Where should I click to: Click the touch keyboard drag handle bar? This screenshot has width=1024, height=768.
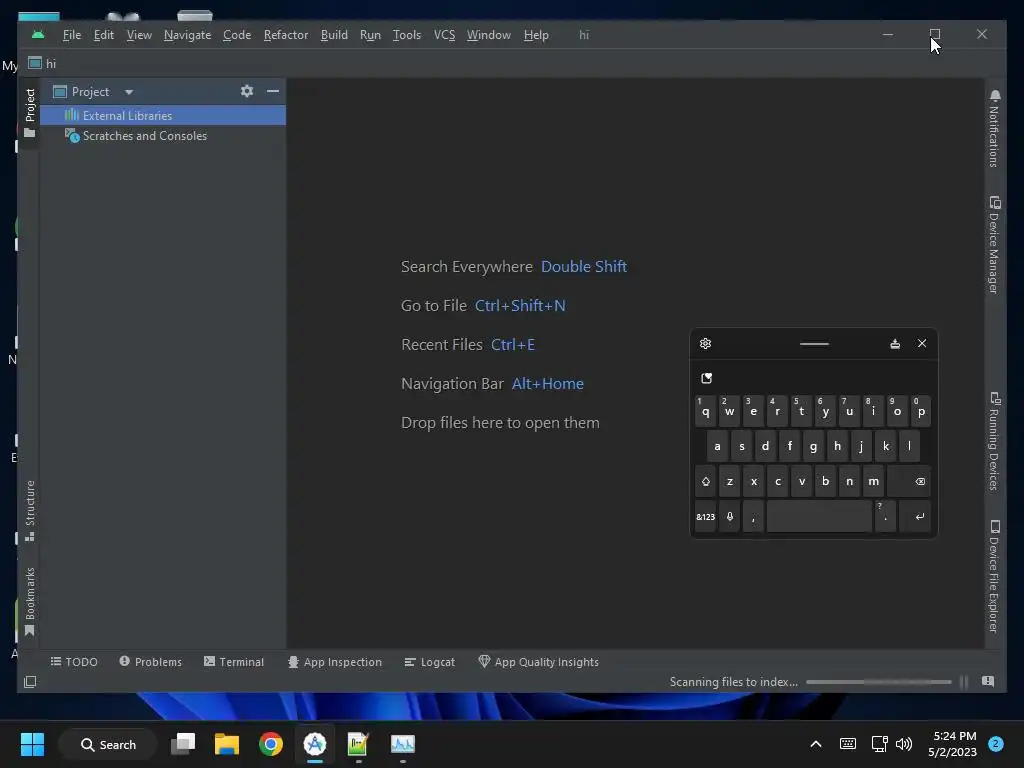pyautogui.click(x=814, y=344)
